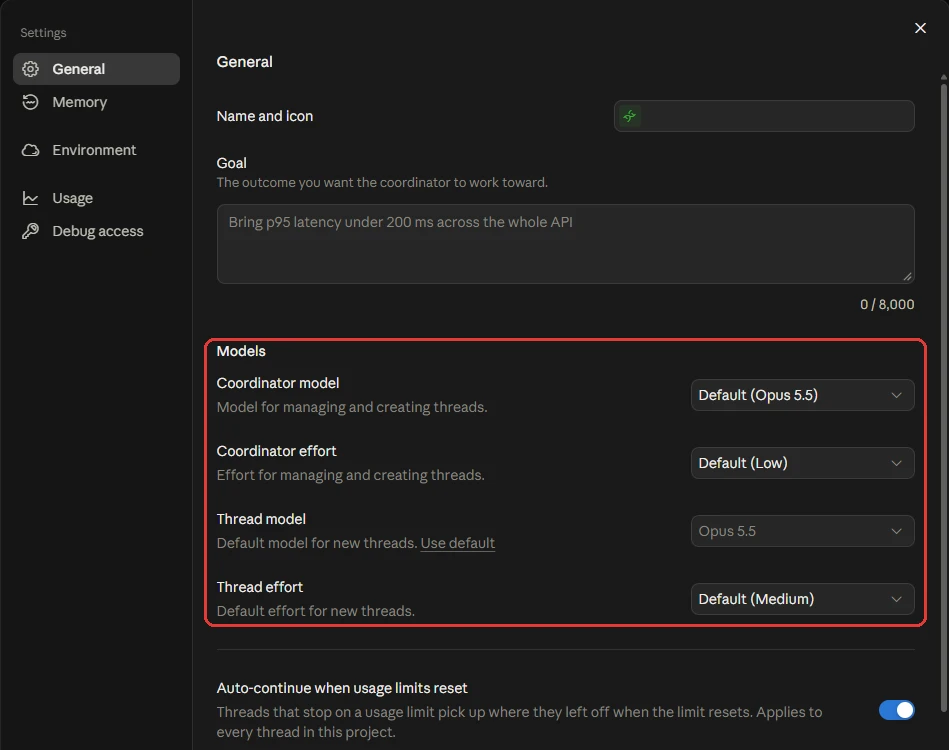Open the Coordinator model dropdown
Screen dimensions: 949x750
pyautogui.click(x=803, y=395)
